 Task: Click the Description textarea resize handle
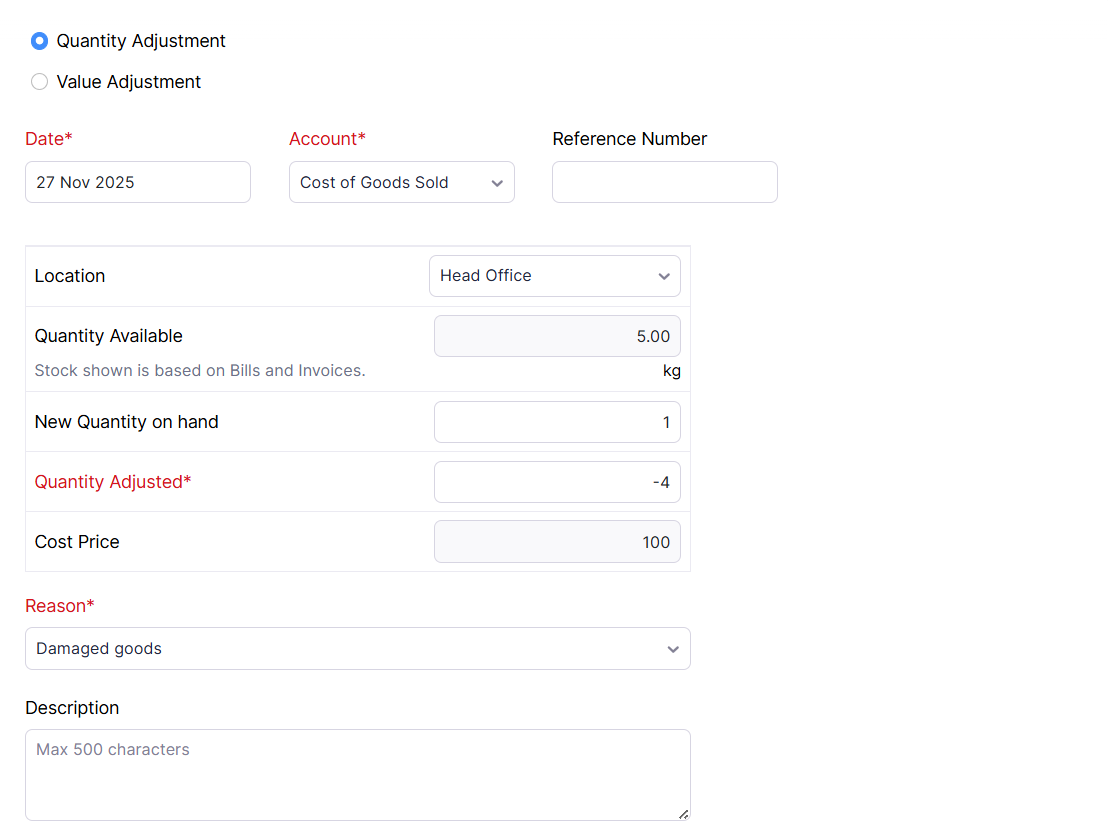tap(683, 814)
